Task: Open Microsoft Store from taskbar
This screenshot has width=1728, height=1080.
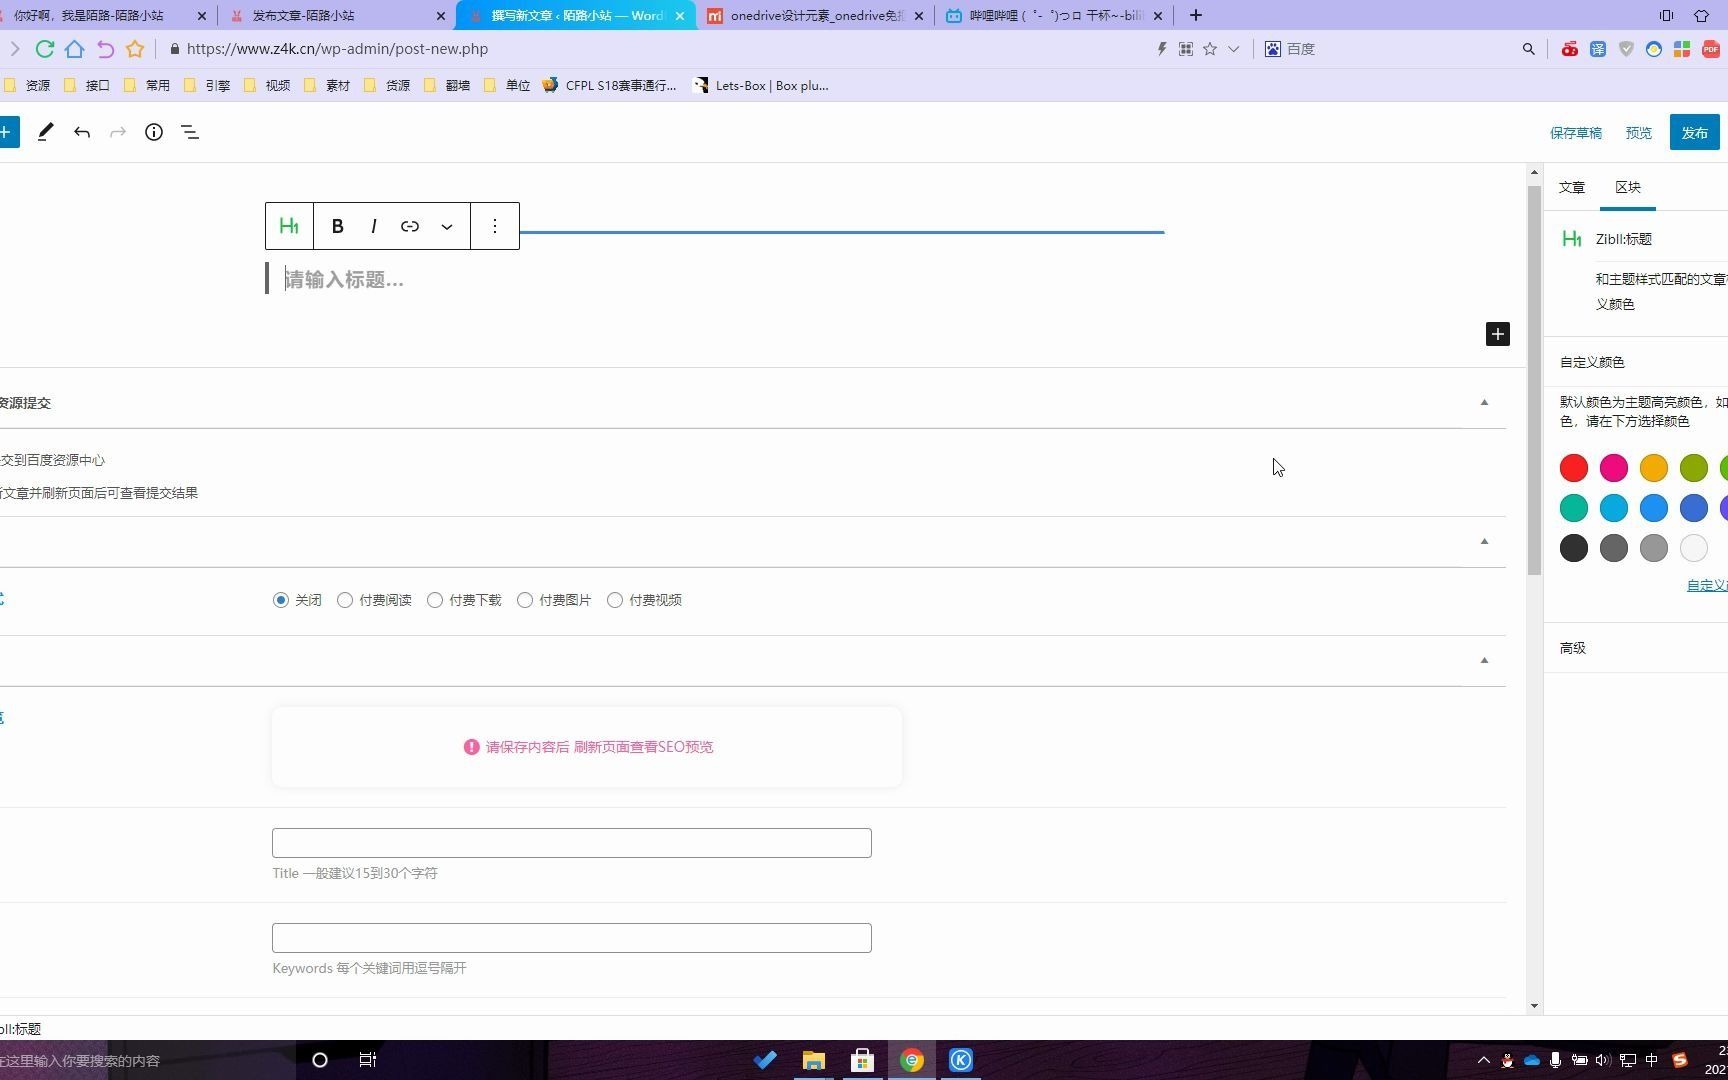Action: pyautogui.click(x=862, y=1060)
